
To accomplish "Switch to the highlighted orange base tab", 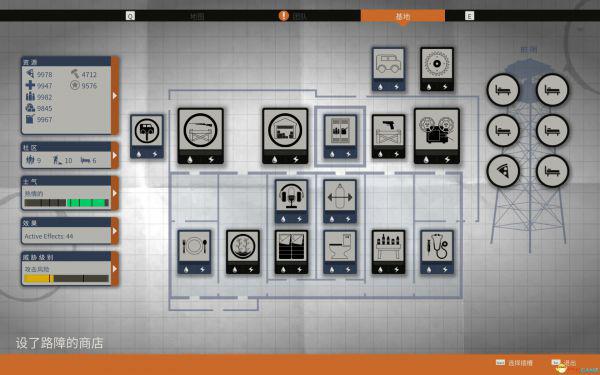I will (403, 16).
